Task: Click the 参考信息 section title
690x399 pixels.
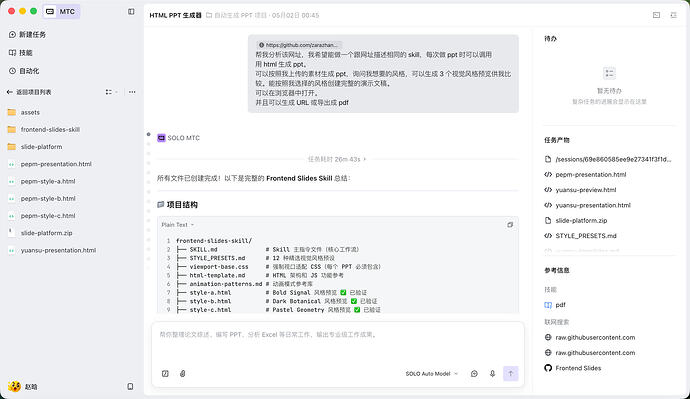Action: coord(557,270)
